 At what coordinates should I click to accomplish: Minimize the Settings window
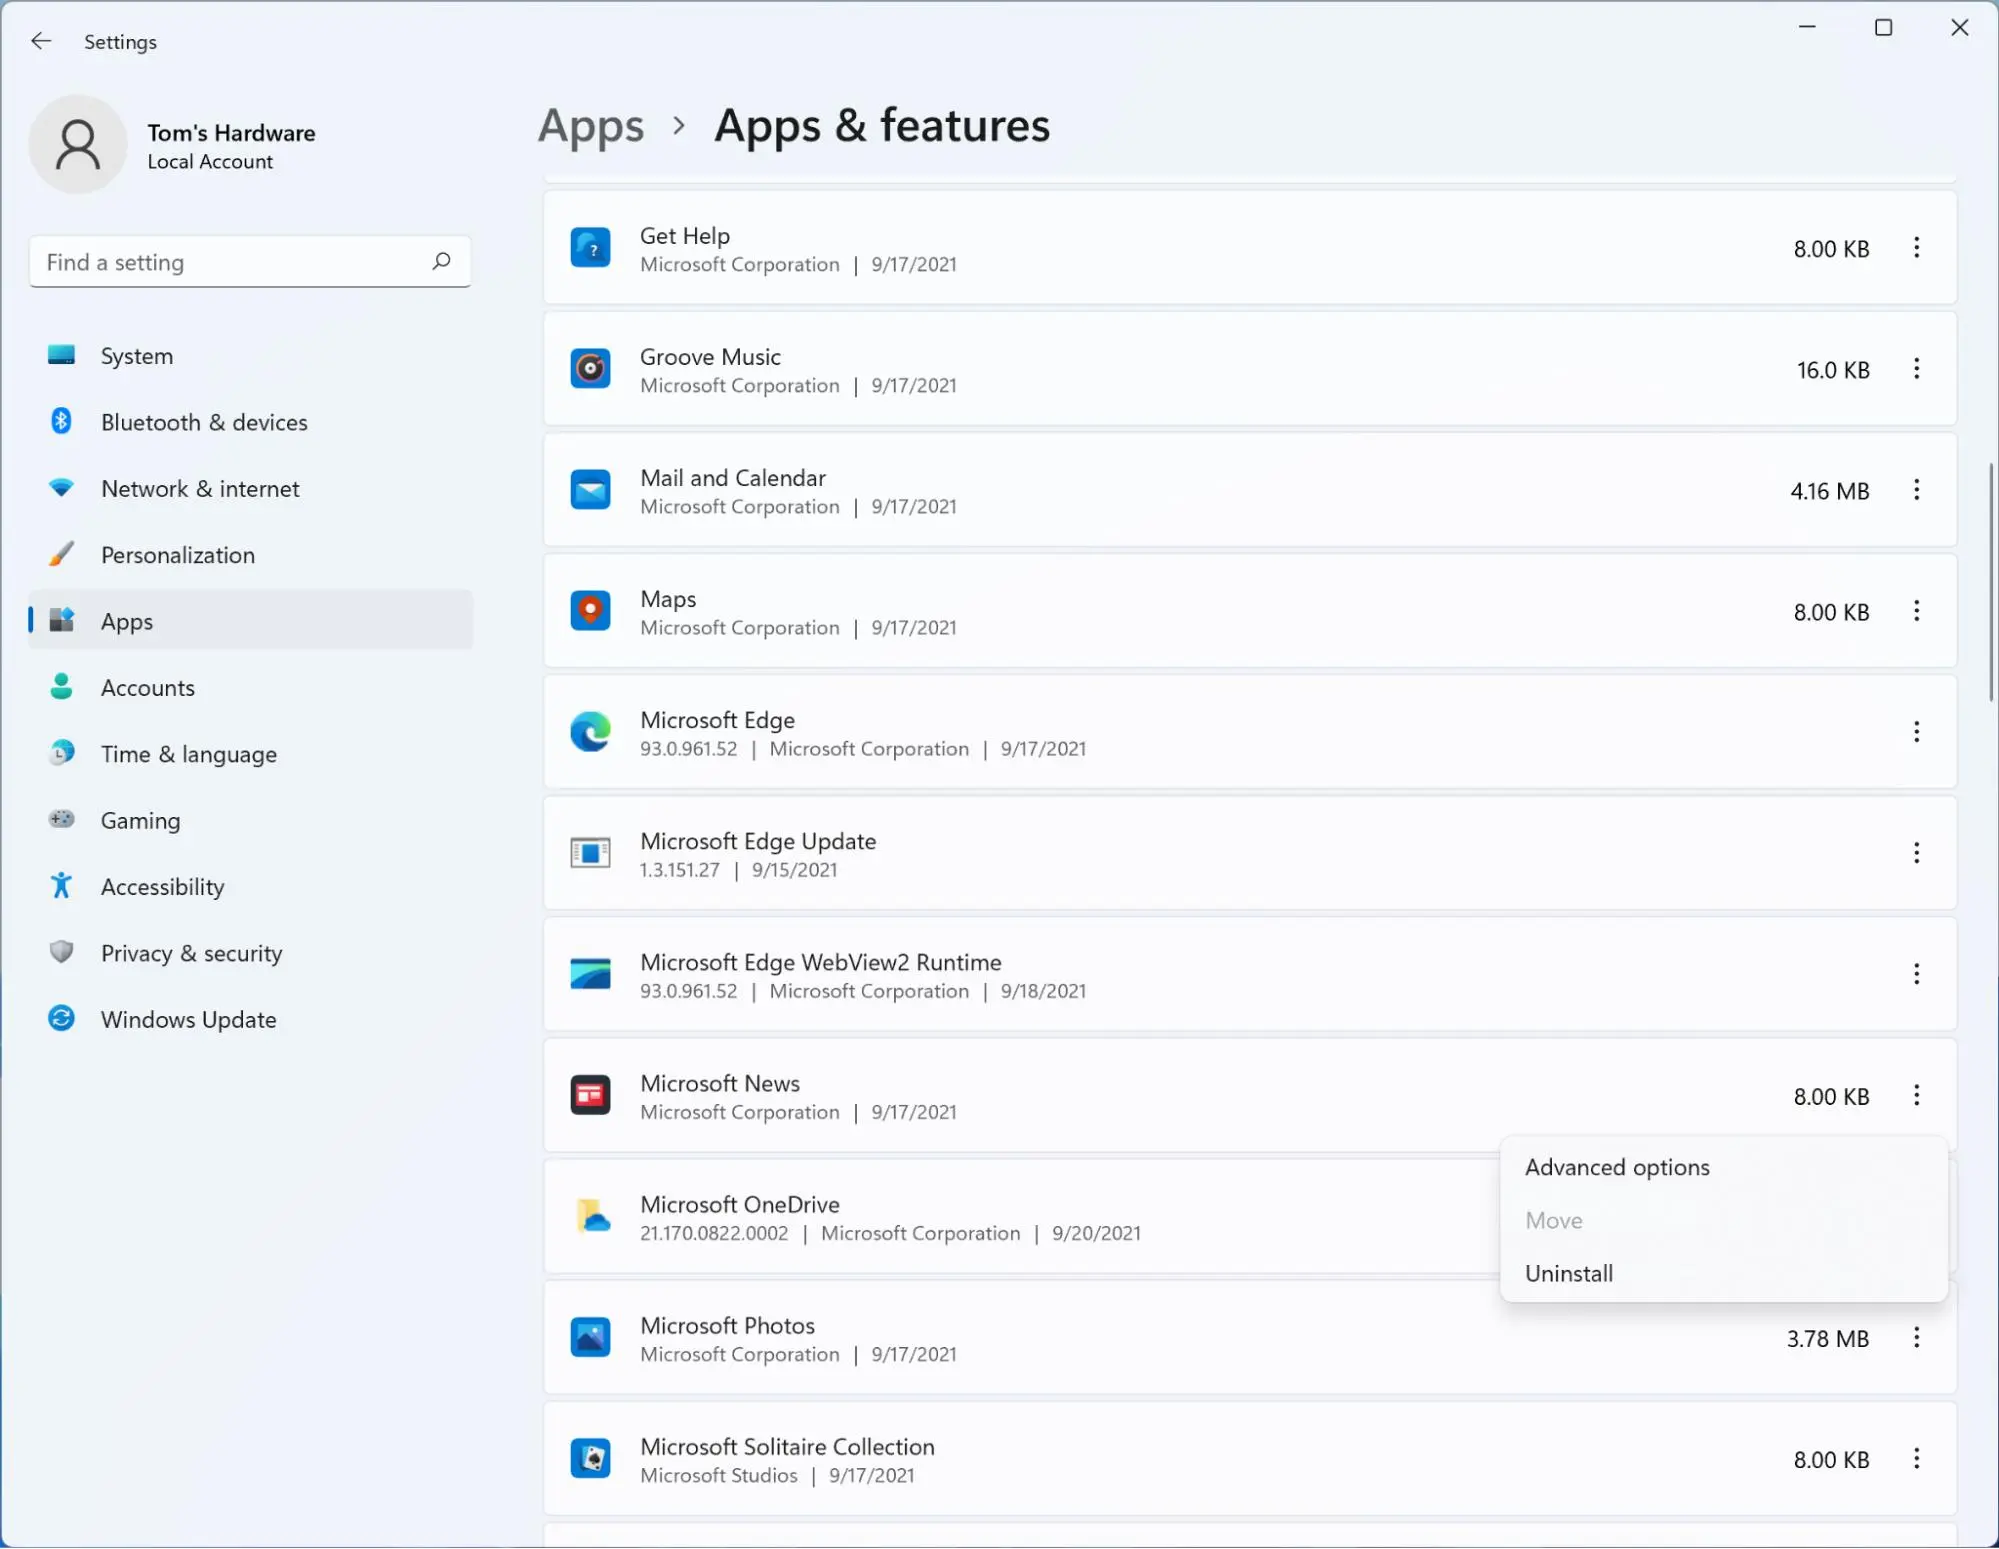(x=1807, y=28)
